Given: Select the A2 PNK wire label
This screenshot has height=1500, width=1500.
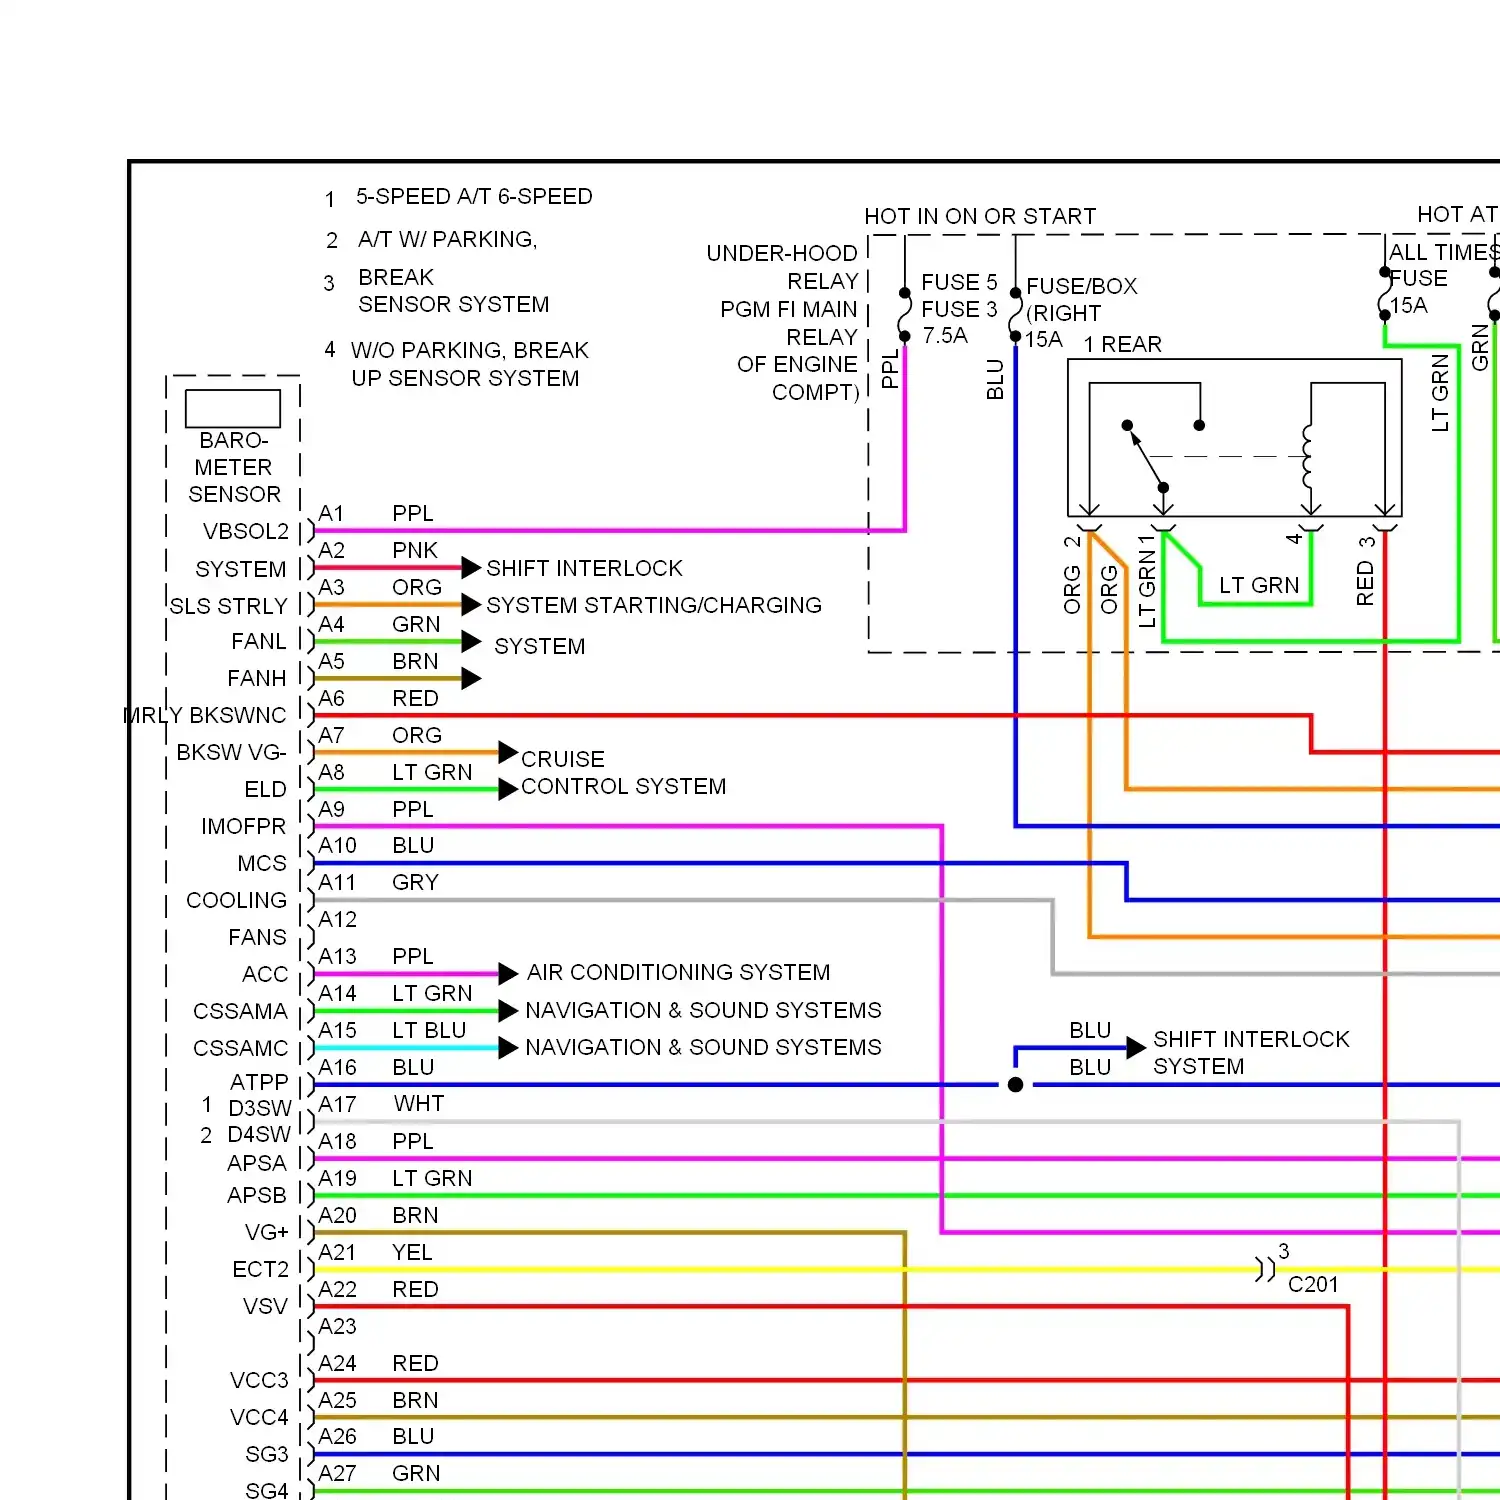Looking at the screenshot, I should coord(415,551).
